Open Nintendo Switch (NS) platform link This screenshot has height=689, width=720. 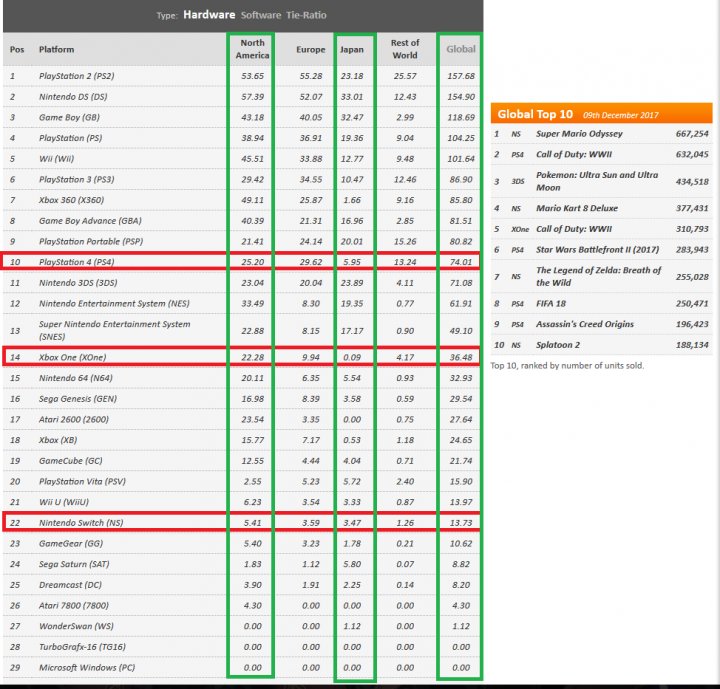[x=81, y=522]
